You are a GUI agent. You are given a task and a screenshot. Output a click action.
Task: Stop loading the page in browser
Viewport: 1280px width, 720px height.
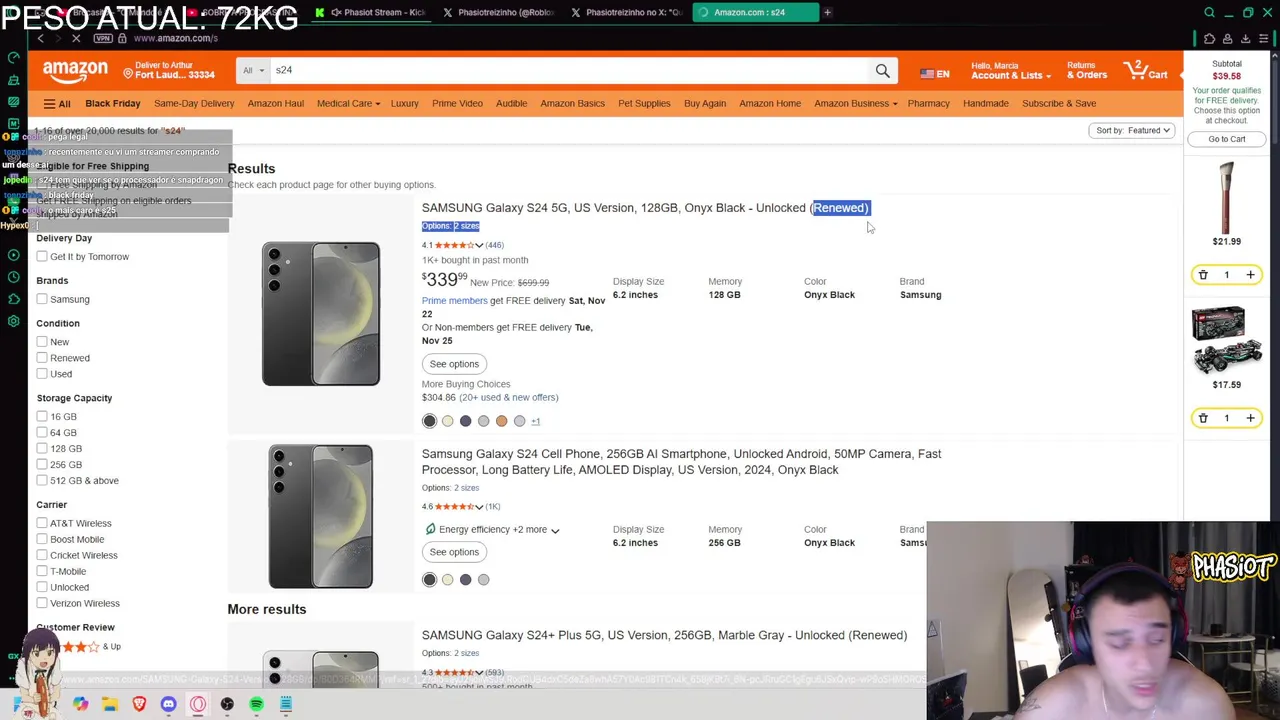pos(76,38)
